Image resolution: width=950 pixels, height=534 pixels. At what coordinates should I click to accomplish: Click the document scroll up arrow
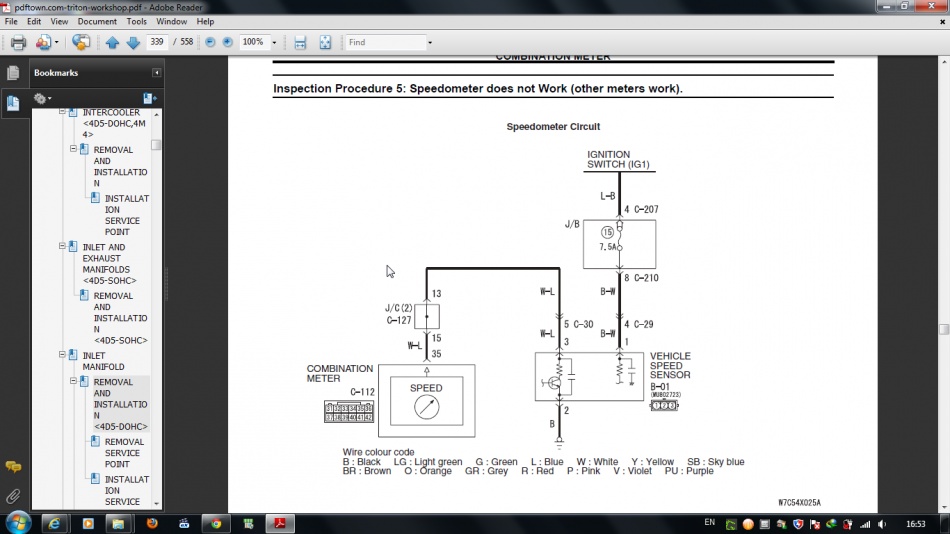pyautogui.click(x=944, y=62)
